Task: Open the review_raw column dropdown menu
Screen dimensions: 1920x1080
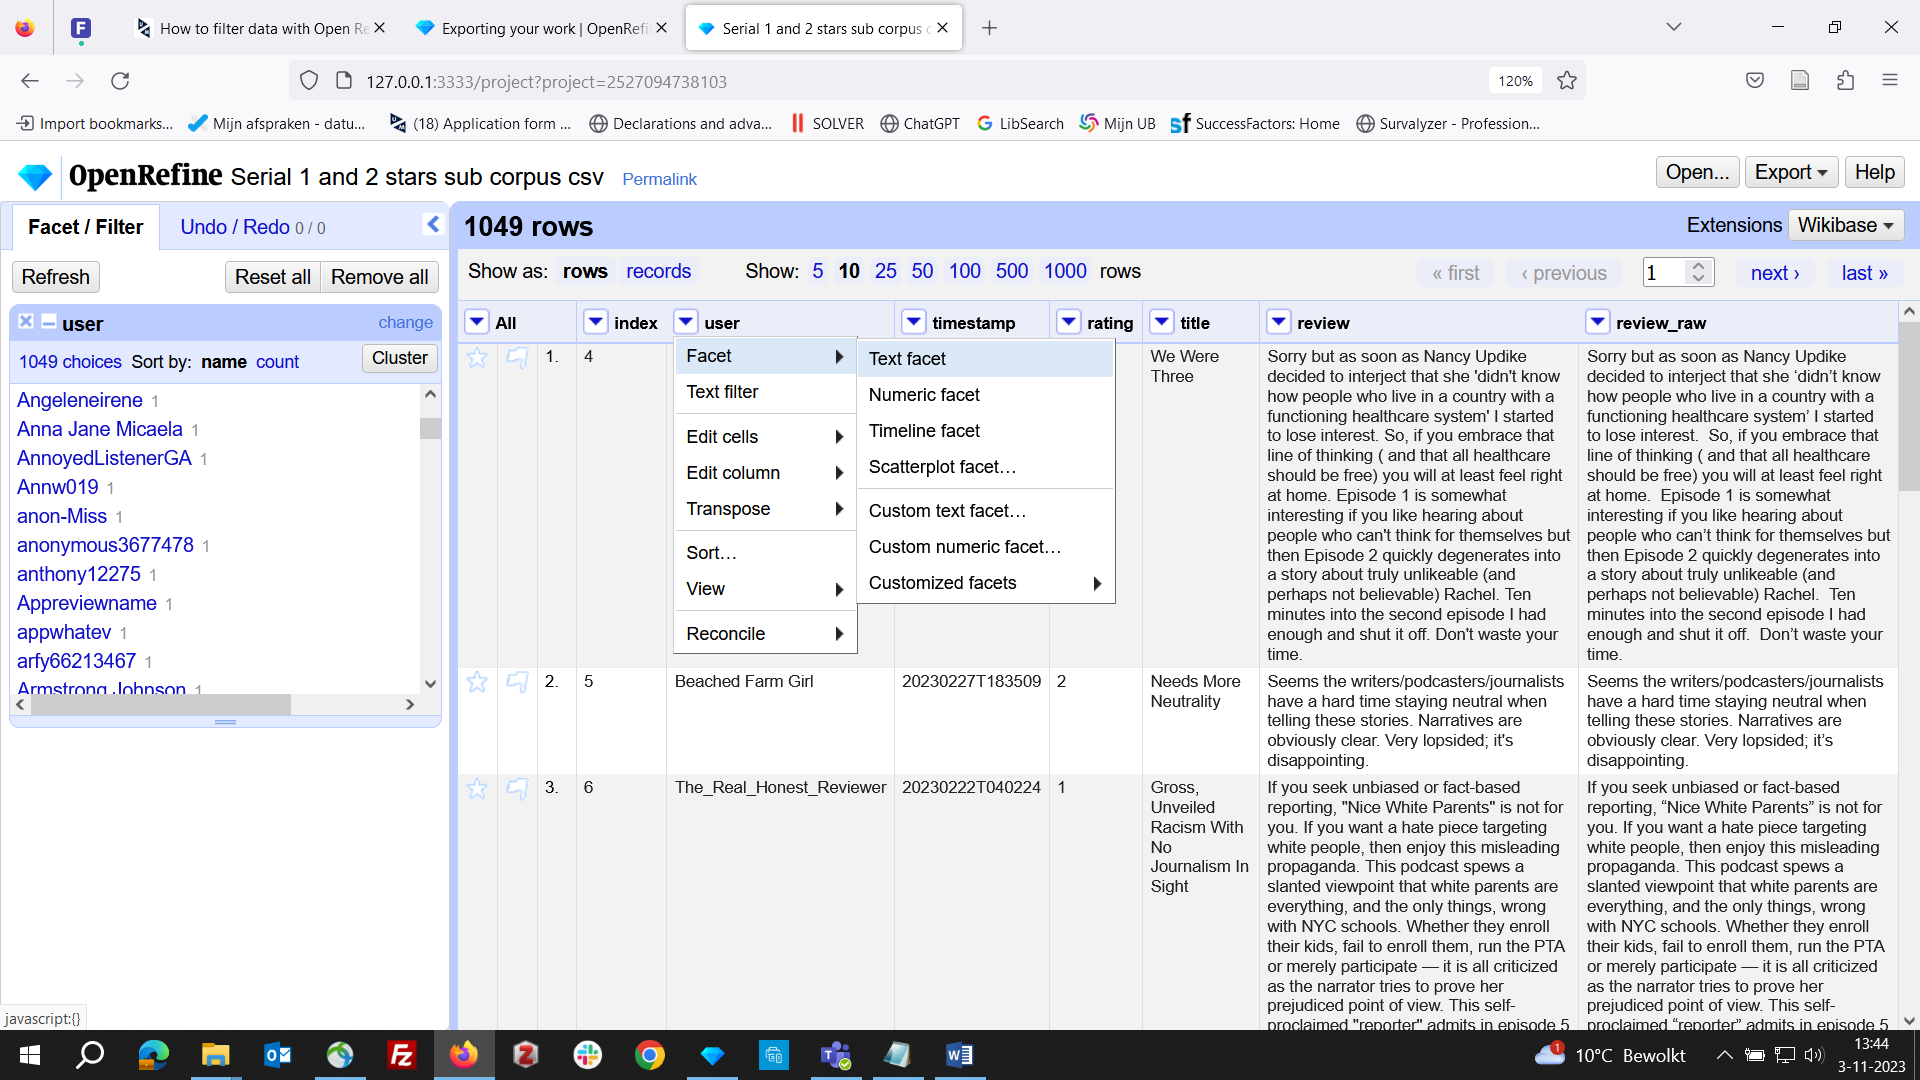Action: click(1598, 322)
